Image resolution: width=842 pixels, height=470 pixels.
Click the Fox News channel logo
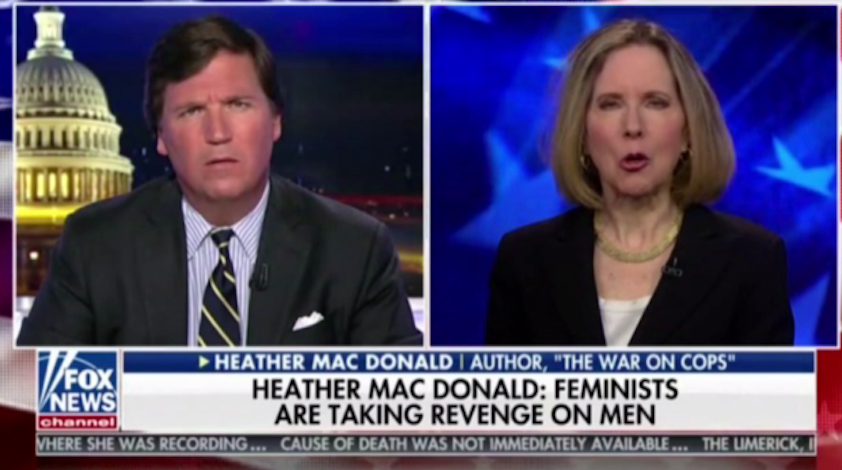78,388
